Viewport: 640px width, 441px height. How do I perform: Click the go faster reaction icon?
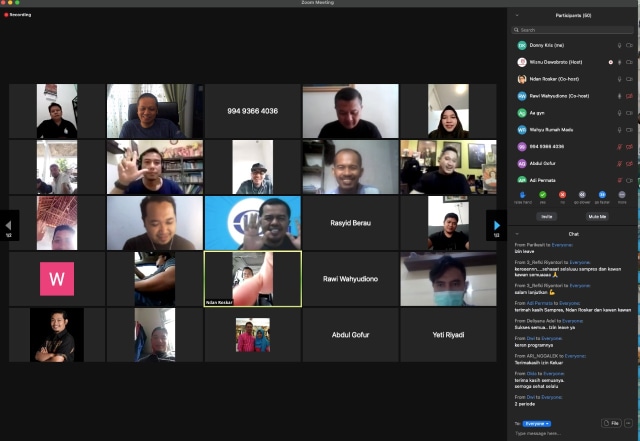(x=602, y=195)
